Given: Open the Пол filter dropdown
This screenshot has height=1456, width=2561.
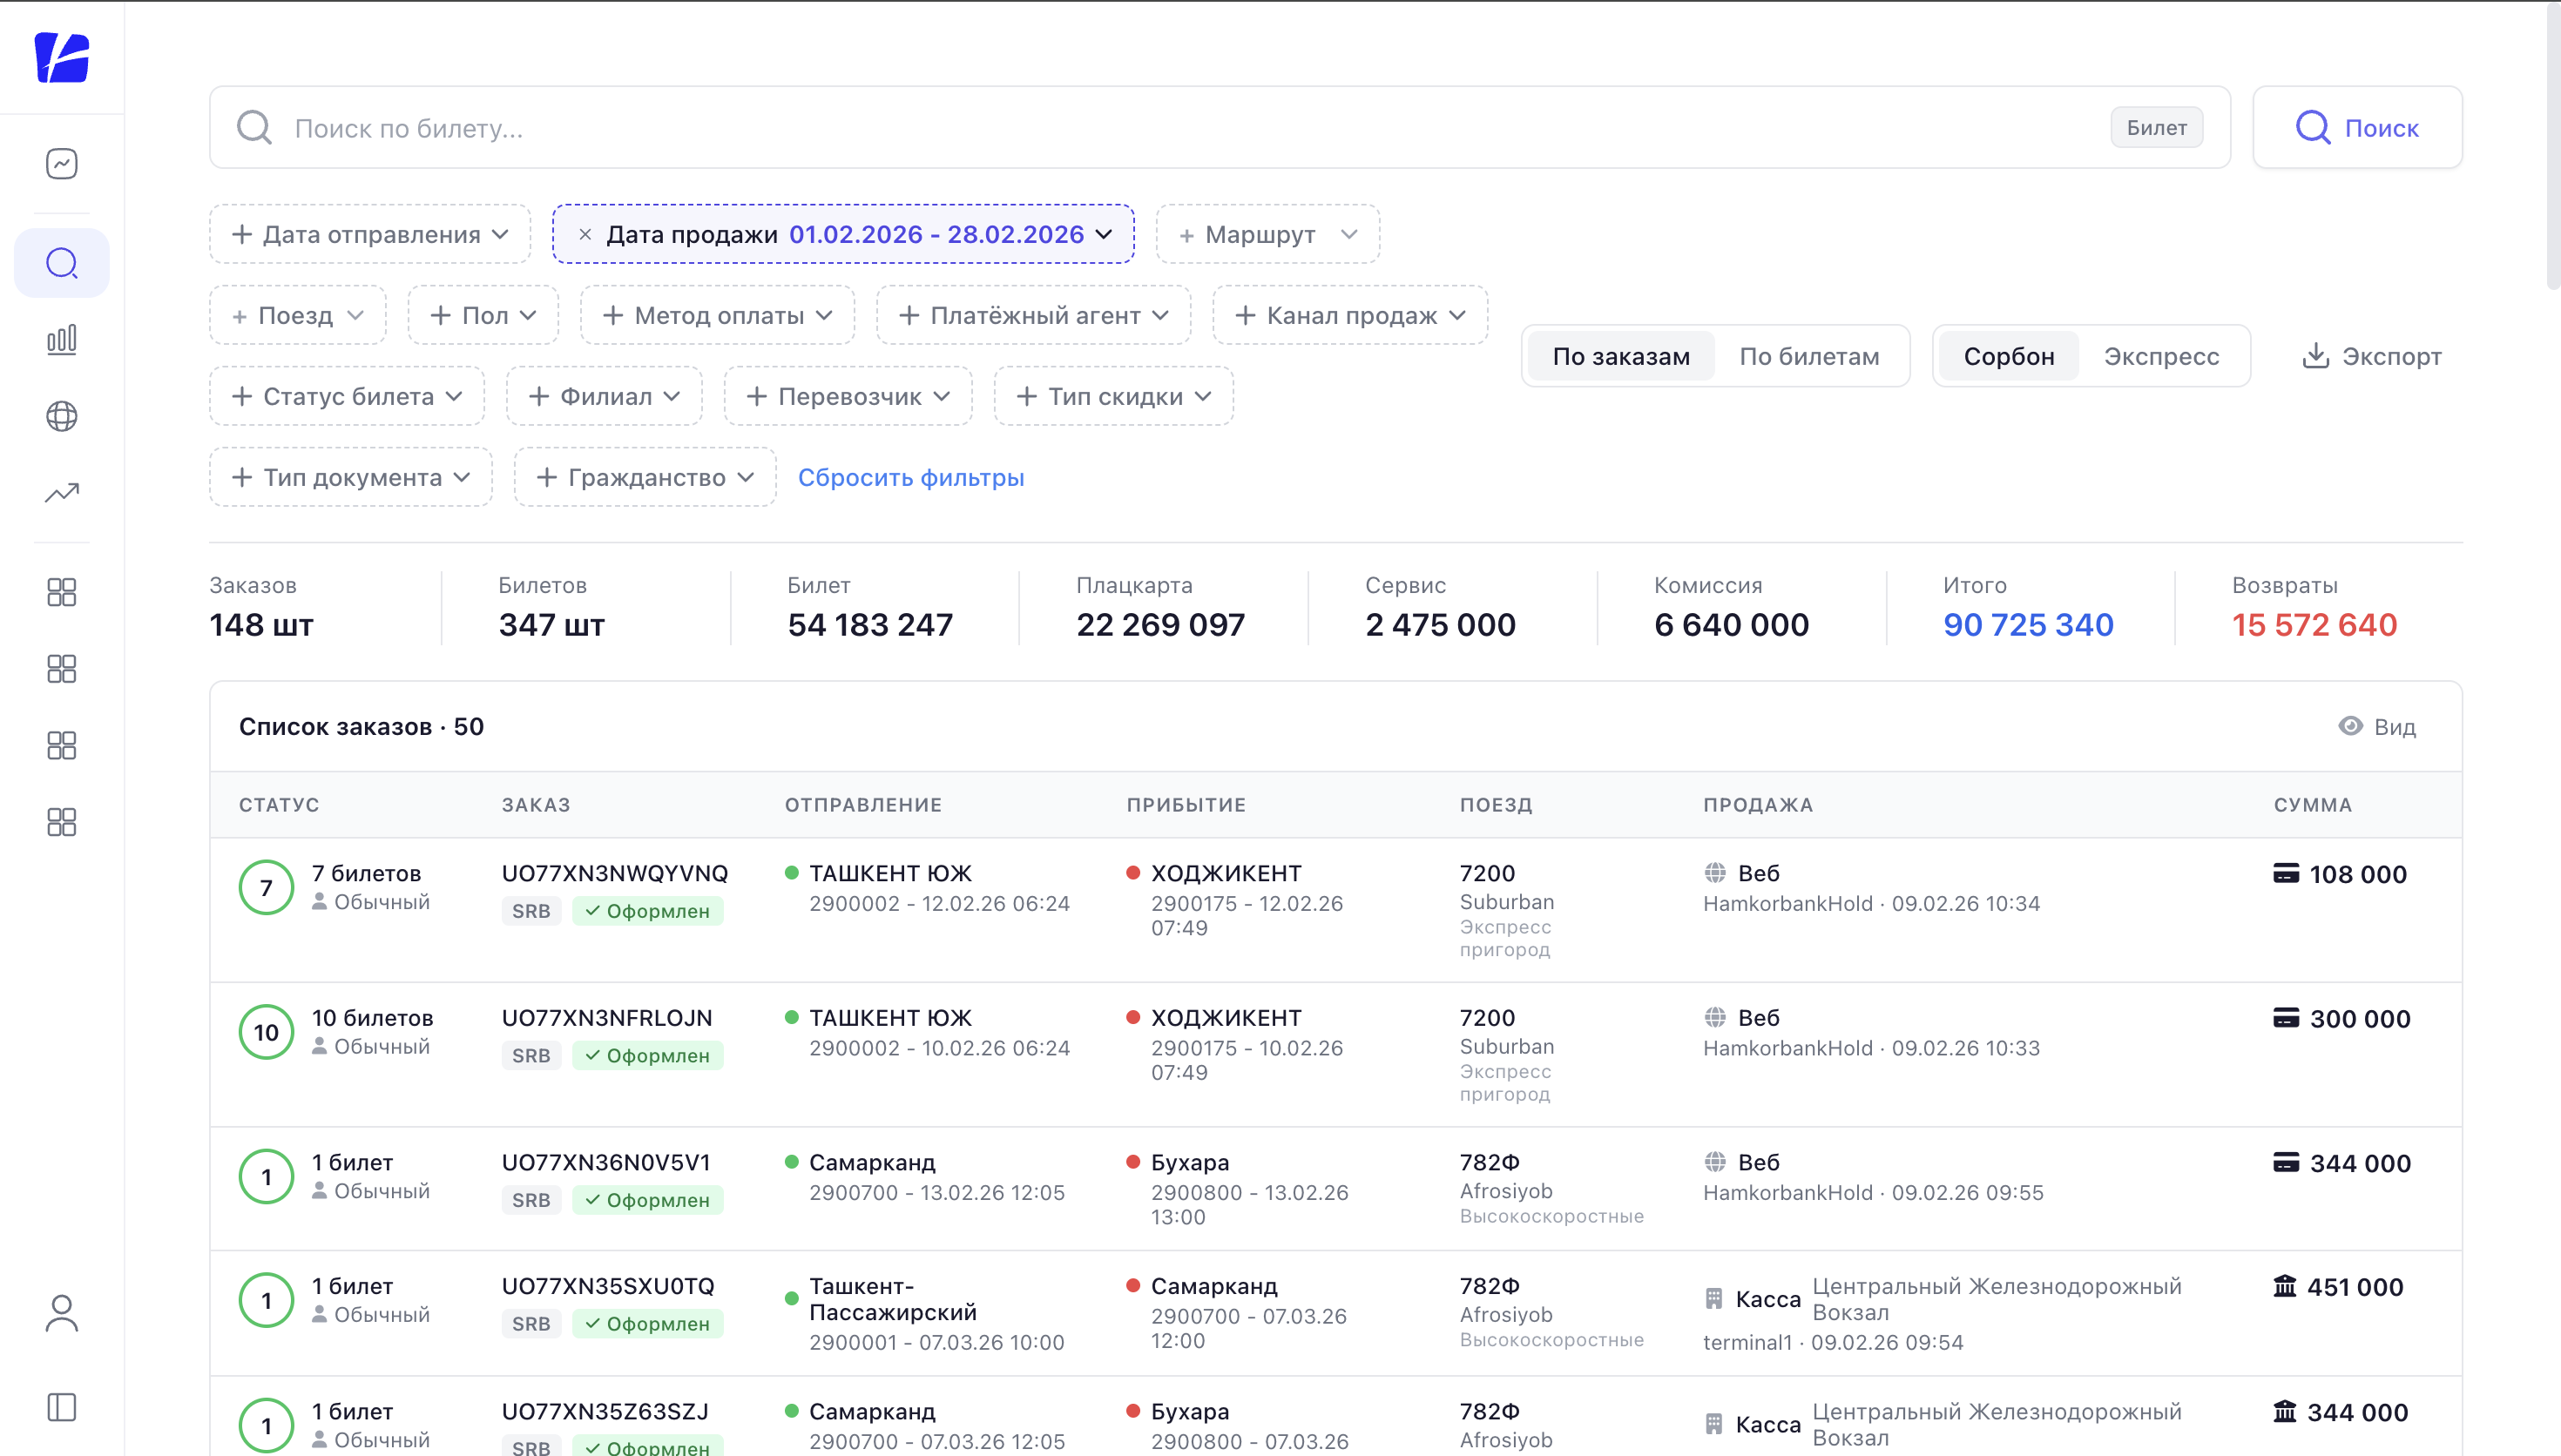Looking at the screenshot, I should coord(483,315).
